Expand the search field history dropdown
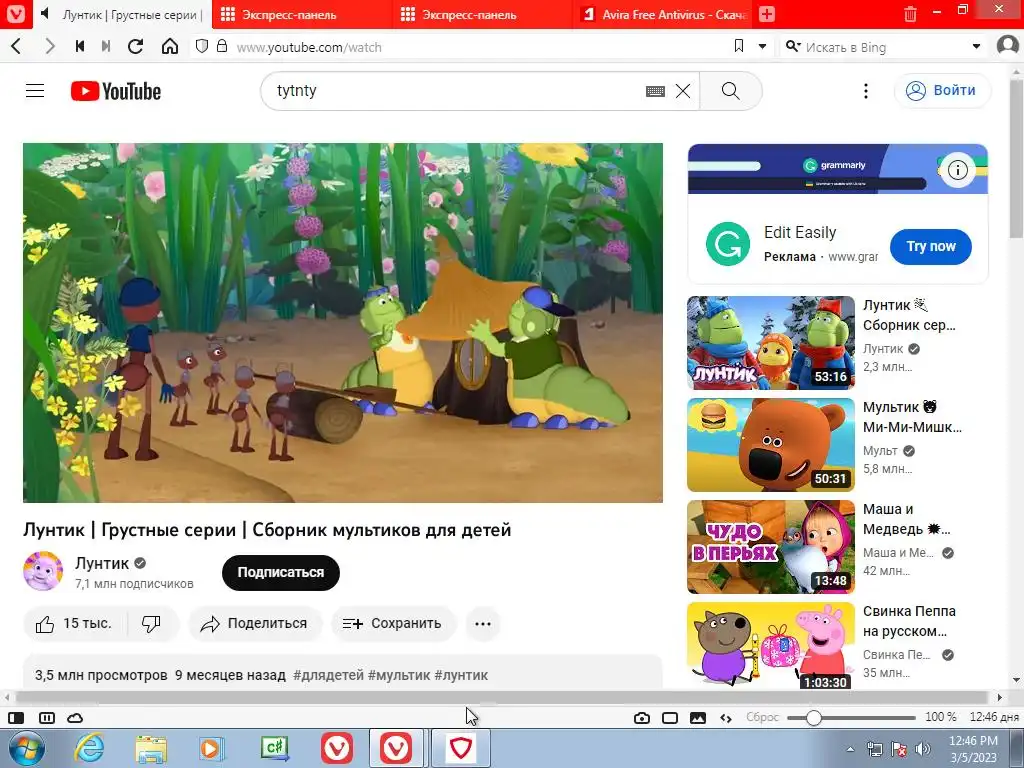Screen dimensions: 1024x768 [x=976, y=46]
